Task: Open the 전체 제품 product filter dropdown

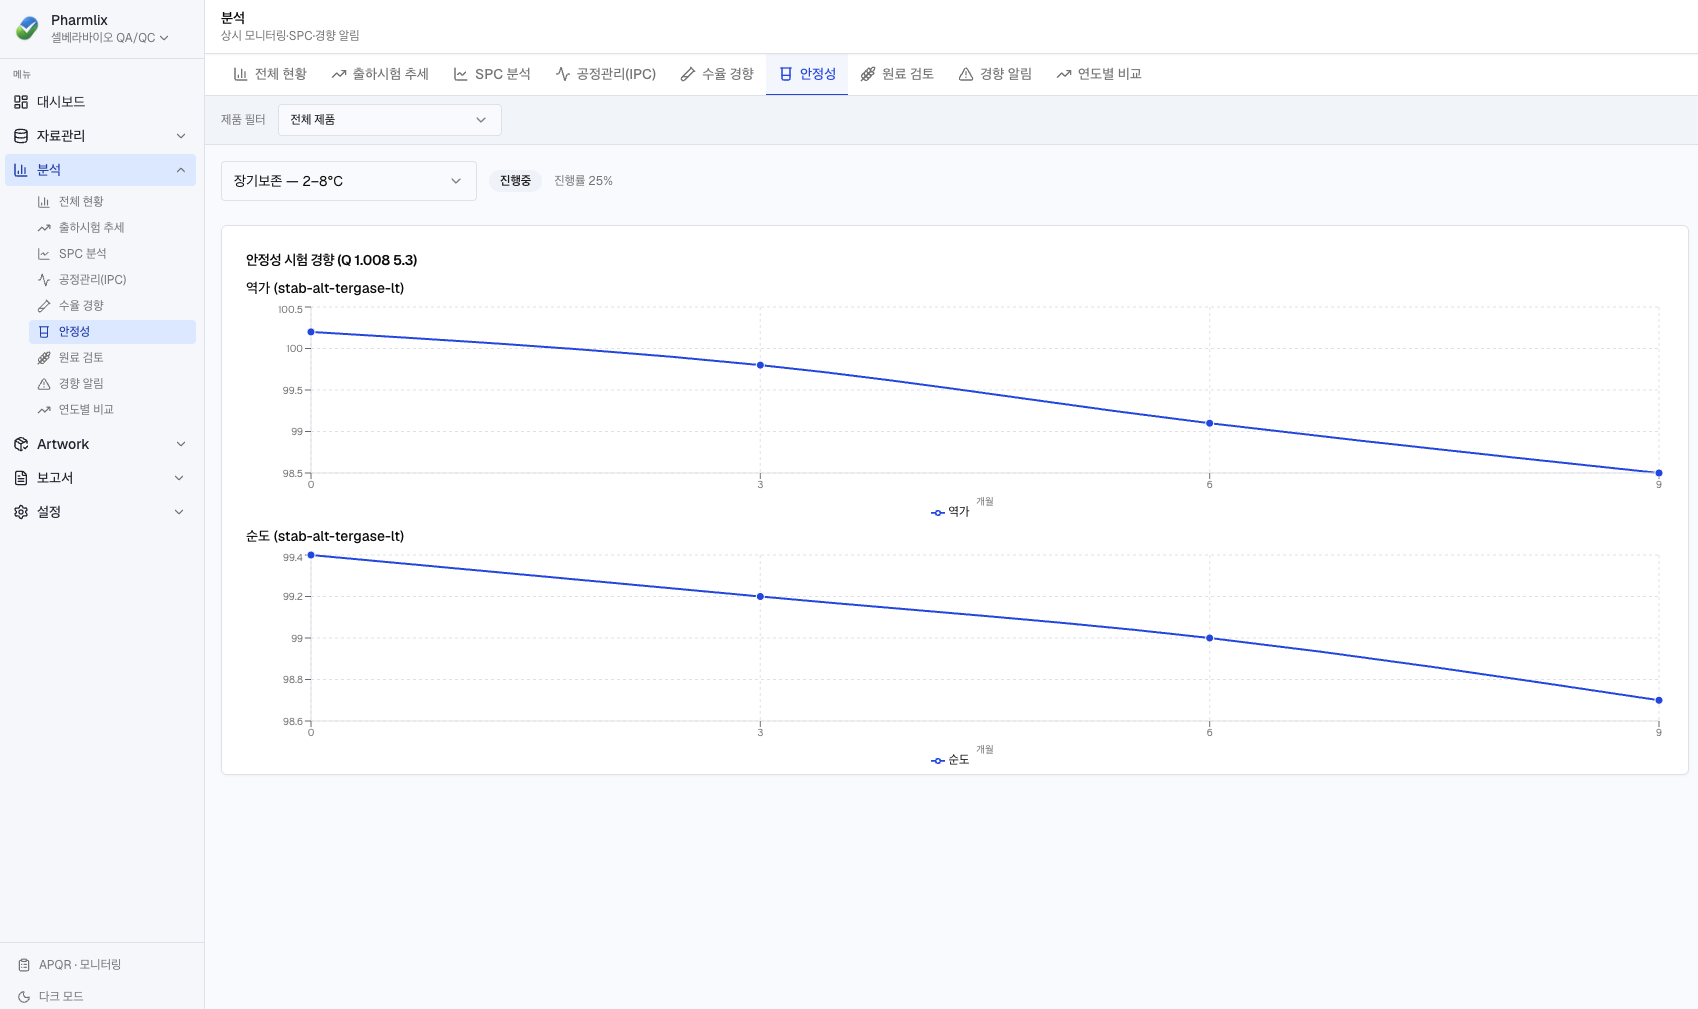Action: click(390, 120)
